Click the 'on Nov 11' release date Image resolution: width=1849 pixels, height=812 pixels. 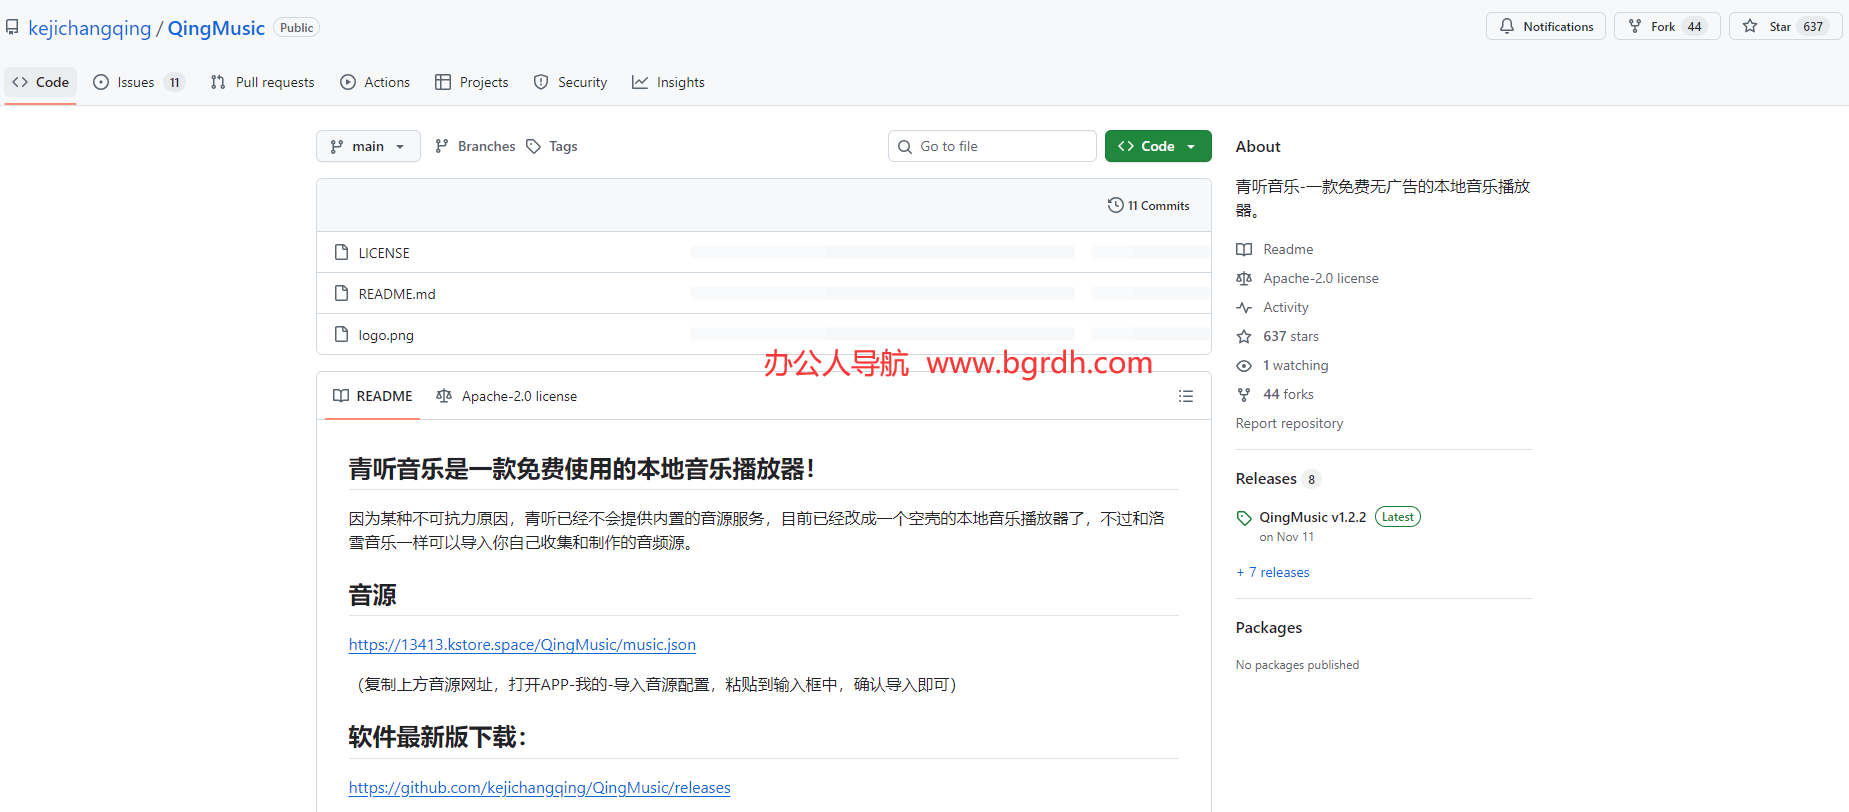point(1286,537)
